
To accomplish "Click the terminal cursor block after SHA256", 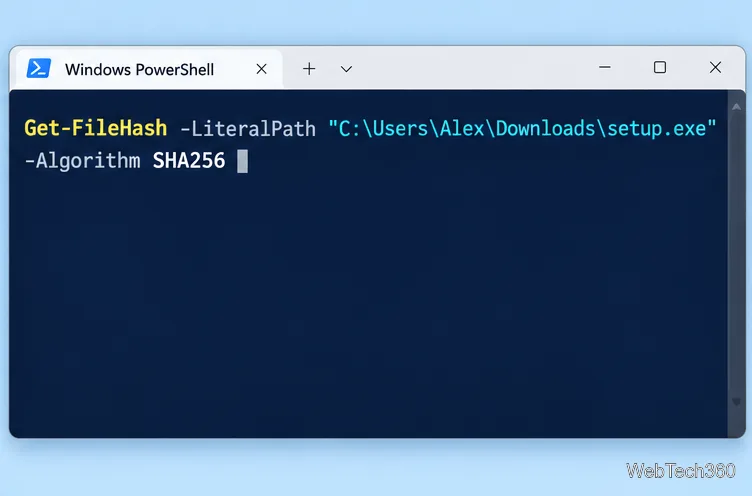I will tap(243, 161).
